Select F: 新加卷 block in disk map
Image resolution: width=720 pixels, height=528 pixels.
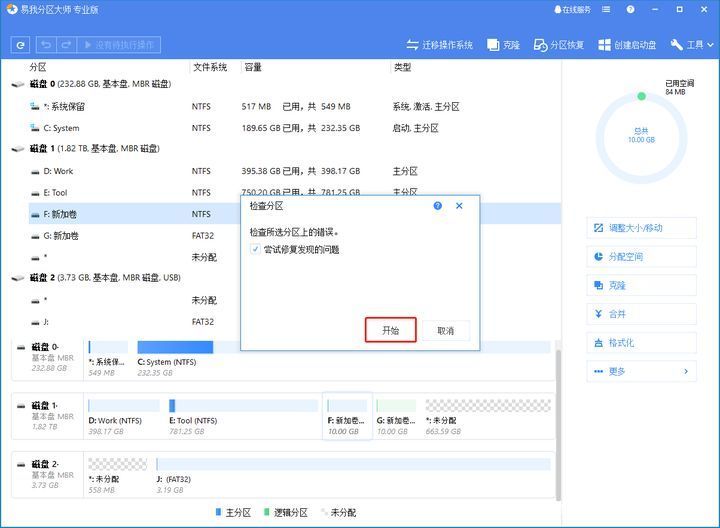click(x=347, y=417)
